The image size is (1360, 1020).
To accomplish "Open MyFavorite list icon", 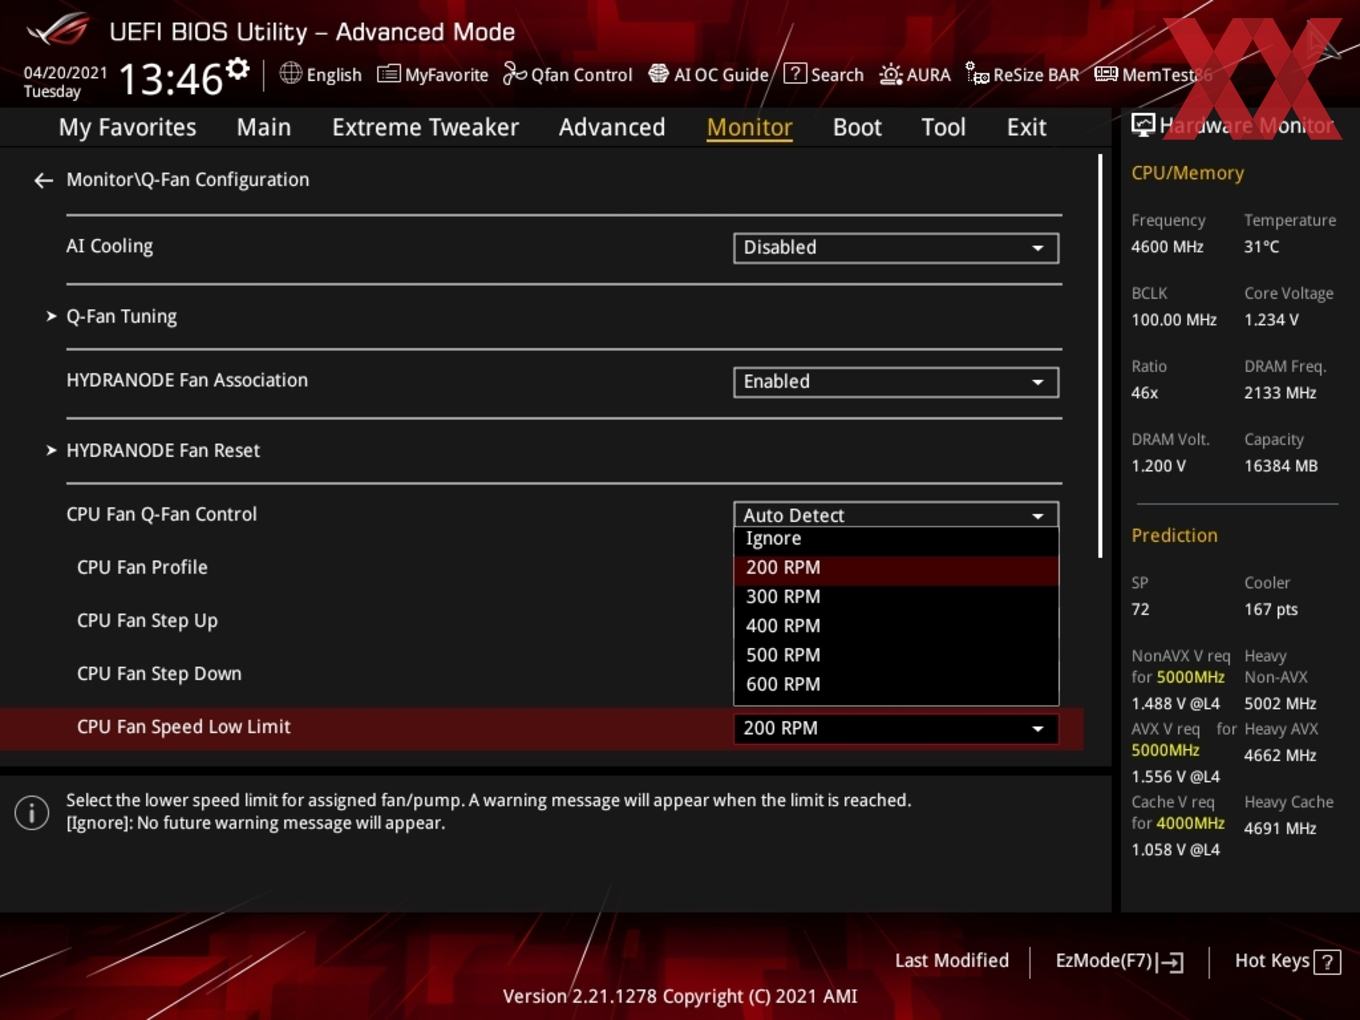I will click(x=389, y=74).
